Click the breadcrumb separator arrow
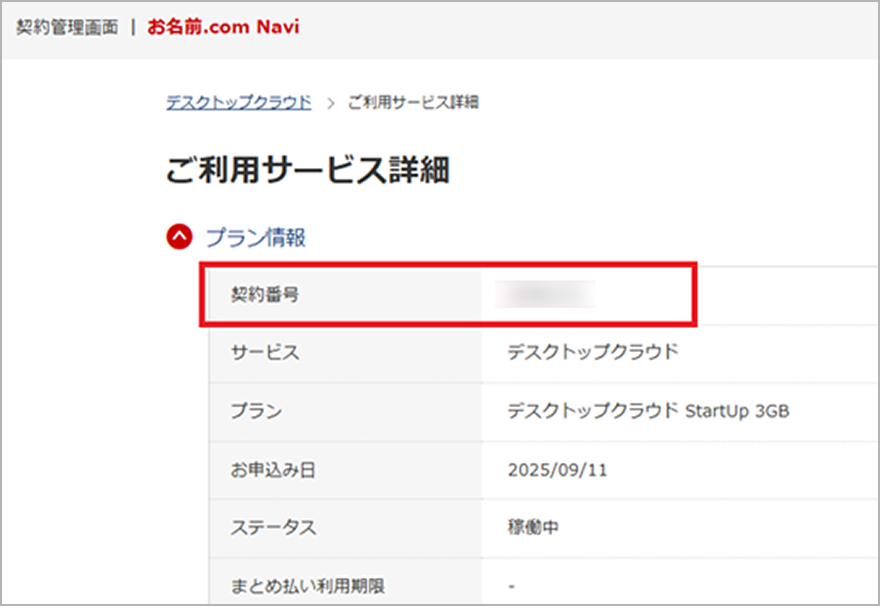880x606 pixels. click(330, 103)
